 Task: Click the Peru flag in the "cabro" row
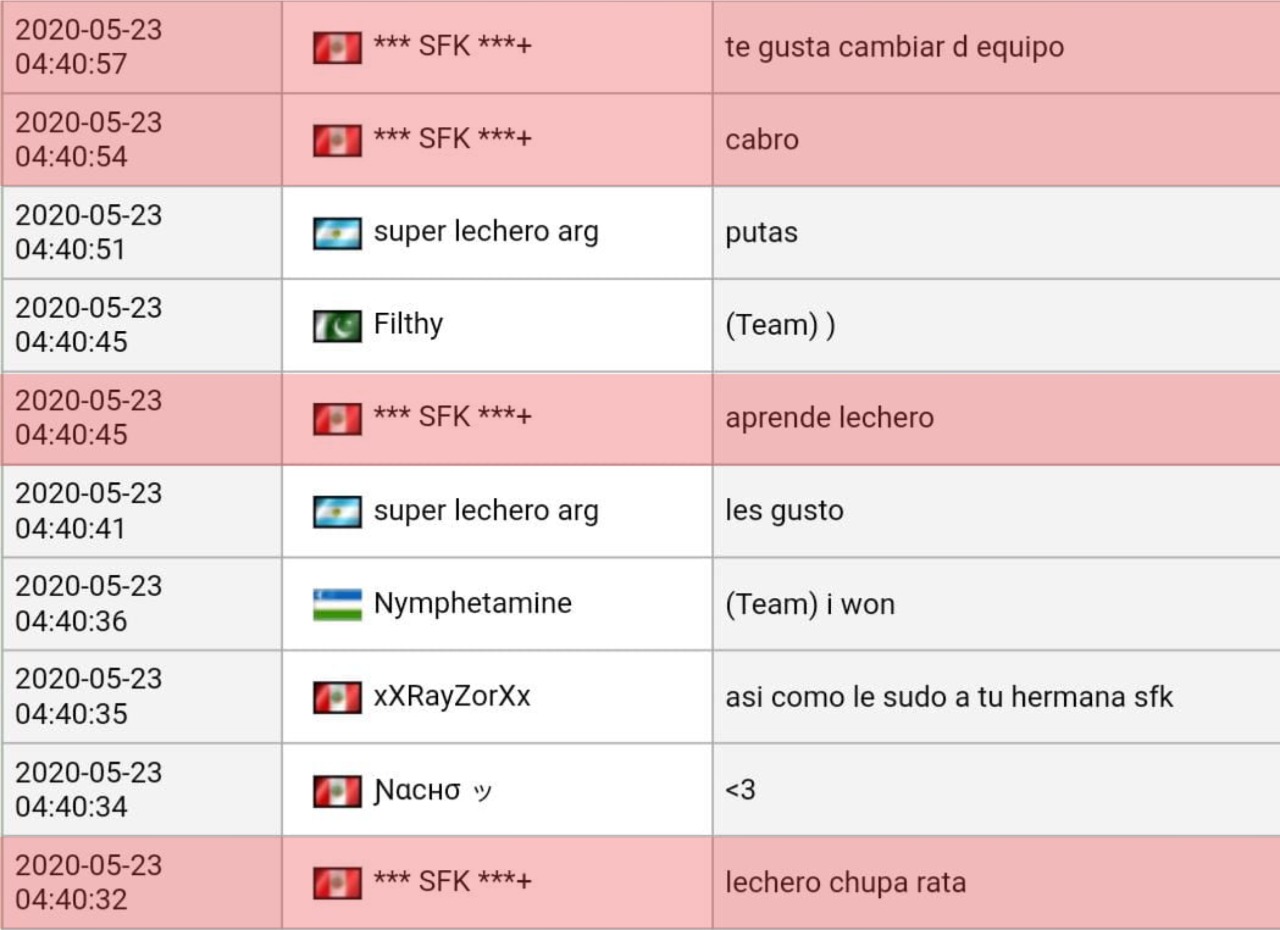coord(337,140)
